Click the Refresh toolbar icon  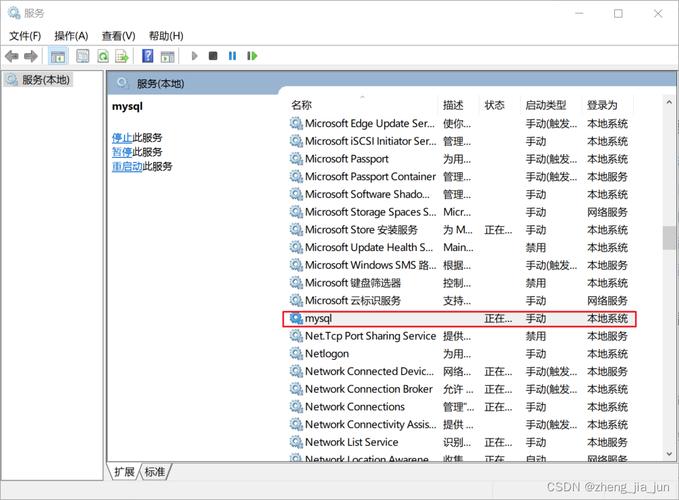(103, 56)
